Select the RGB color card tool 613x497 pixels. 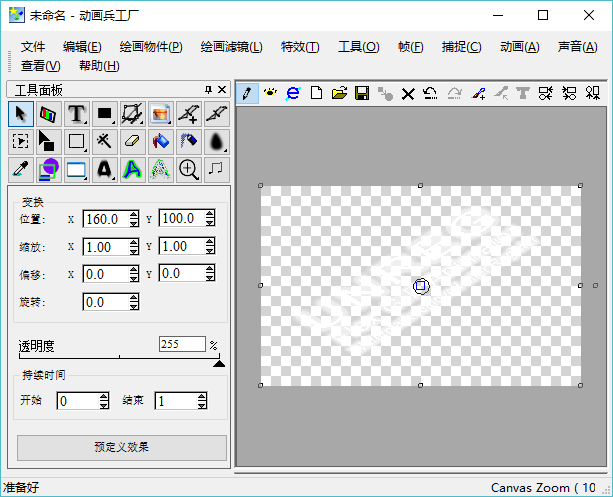49,114
